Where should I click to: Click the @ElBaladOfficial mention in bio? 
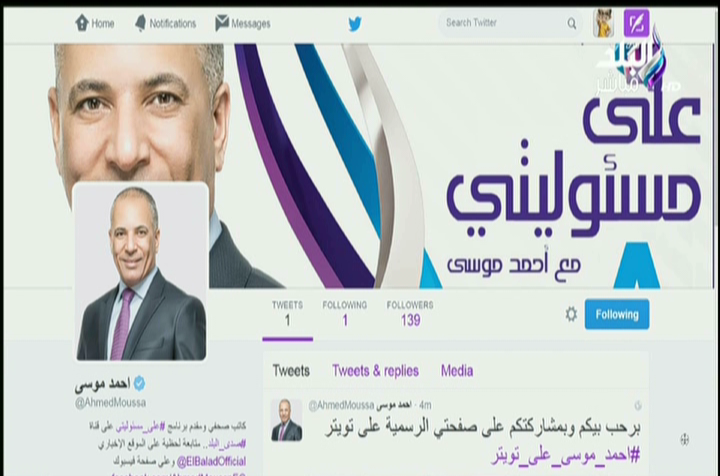pos(212,461)
